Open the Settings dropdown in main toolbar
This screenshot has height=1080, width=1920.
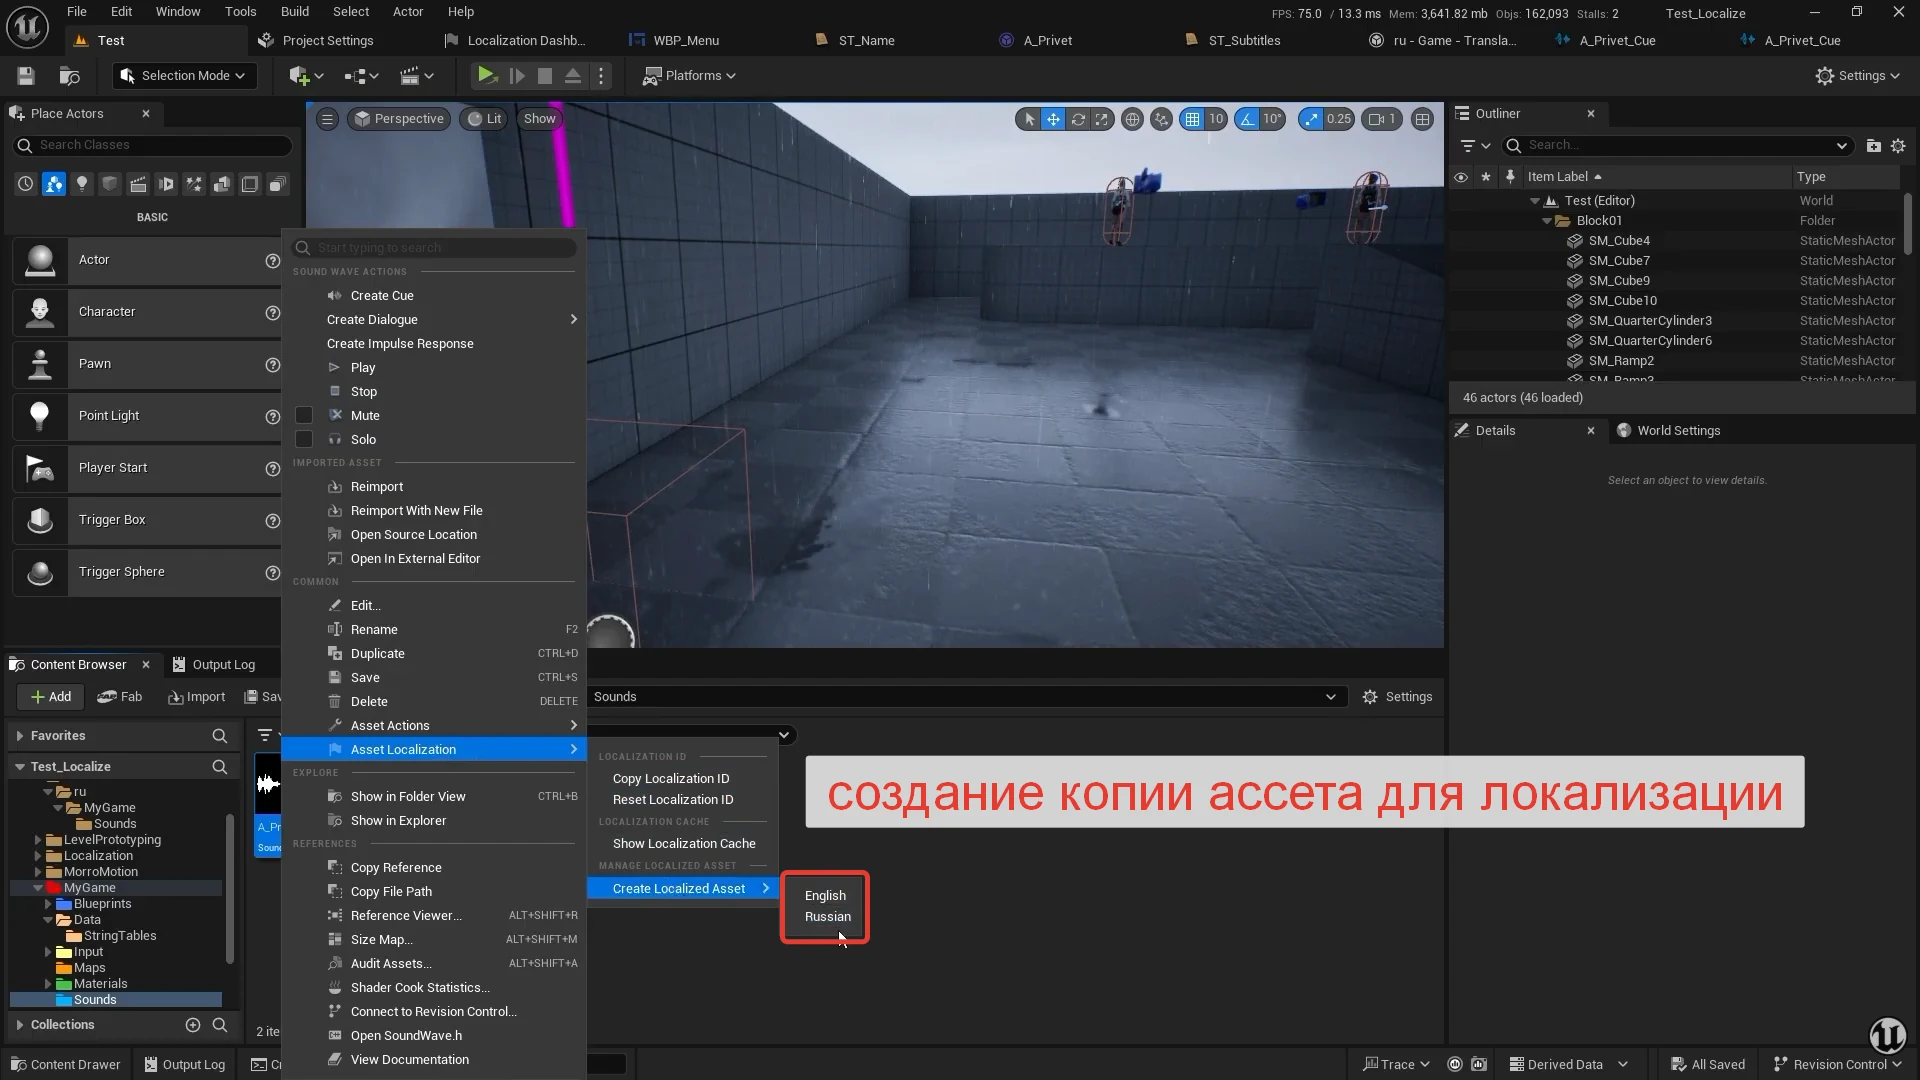(1857, 76)
